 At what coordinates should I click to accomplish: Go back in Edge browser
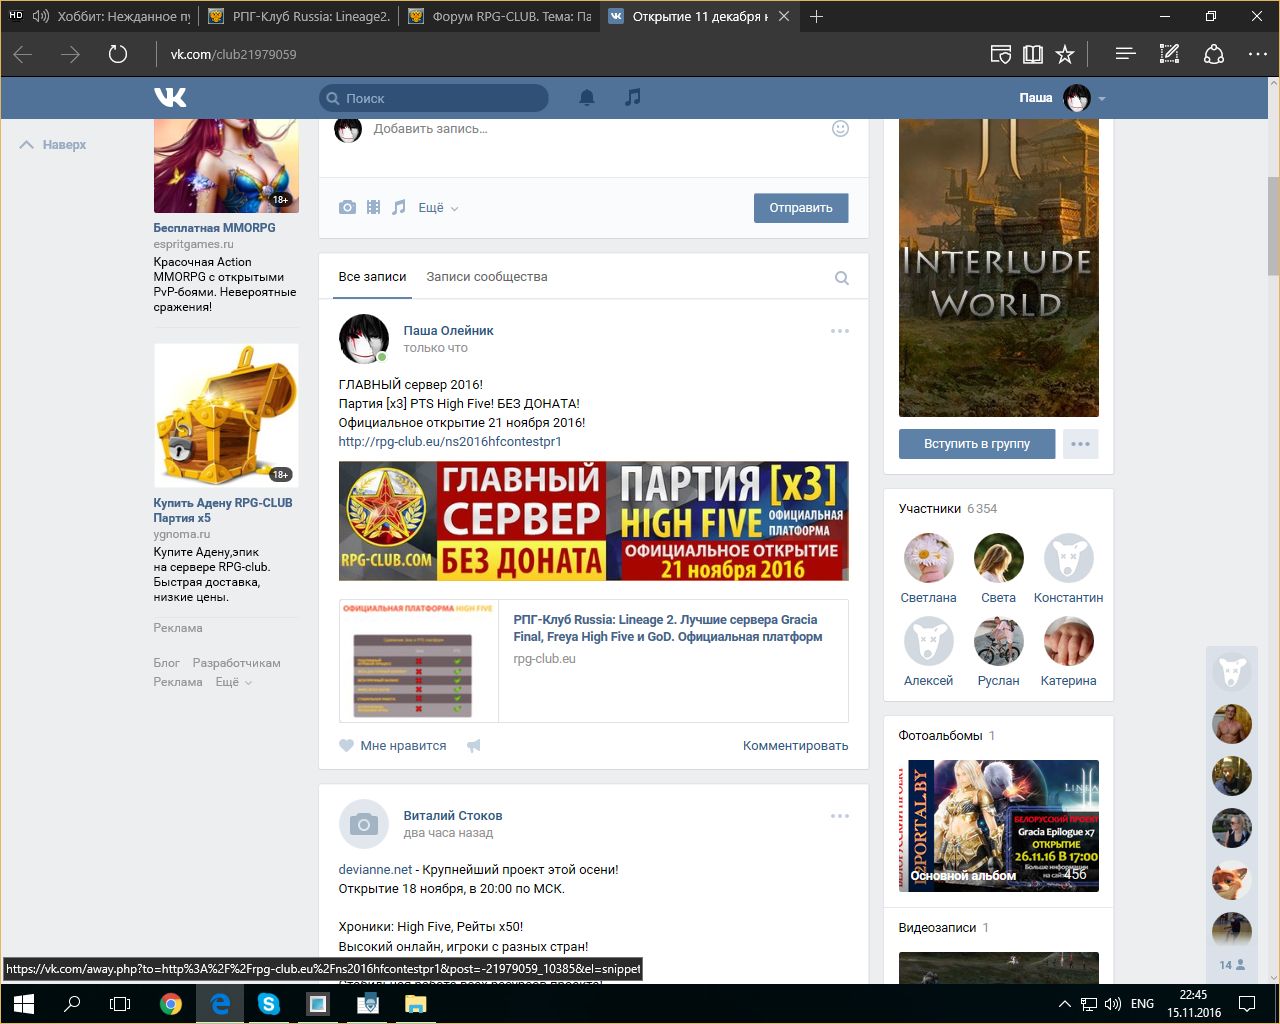click(23, 54)
